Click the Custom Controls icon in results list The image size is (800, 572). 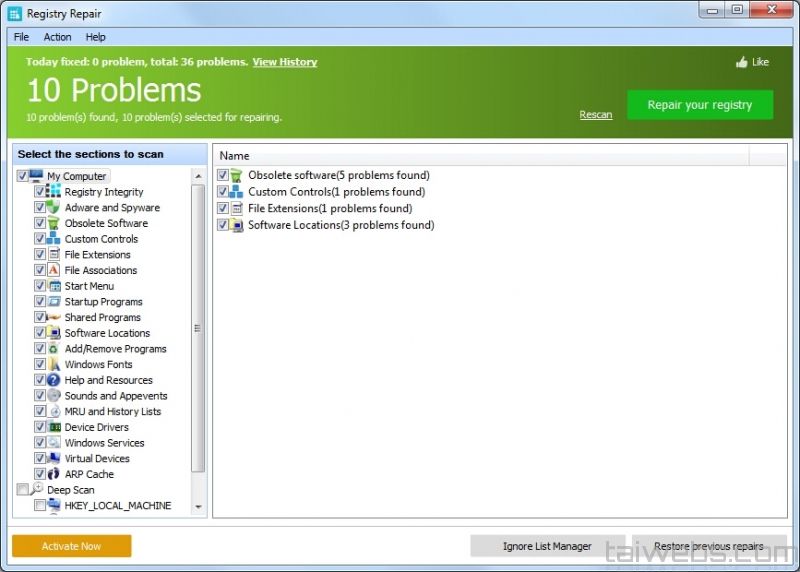(237, 192)
